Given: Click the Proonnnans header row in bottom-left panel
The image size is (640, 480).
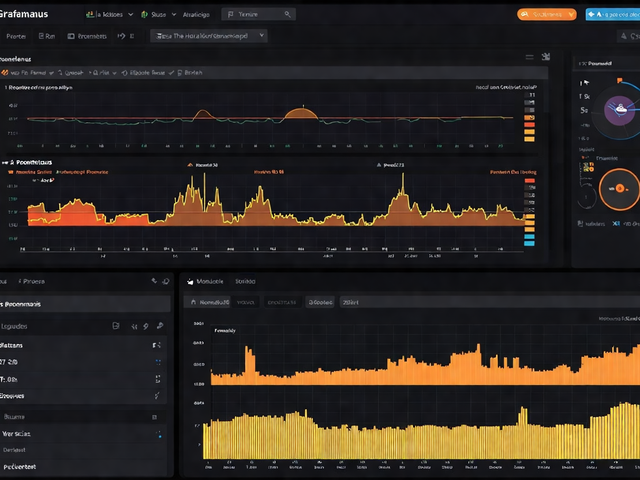Looking at the screenshot, I should [x=85, y=304].
